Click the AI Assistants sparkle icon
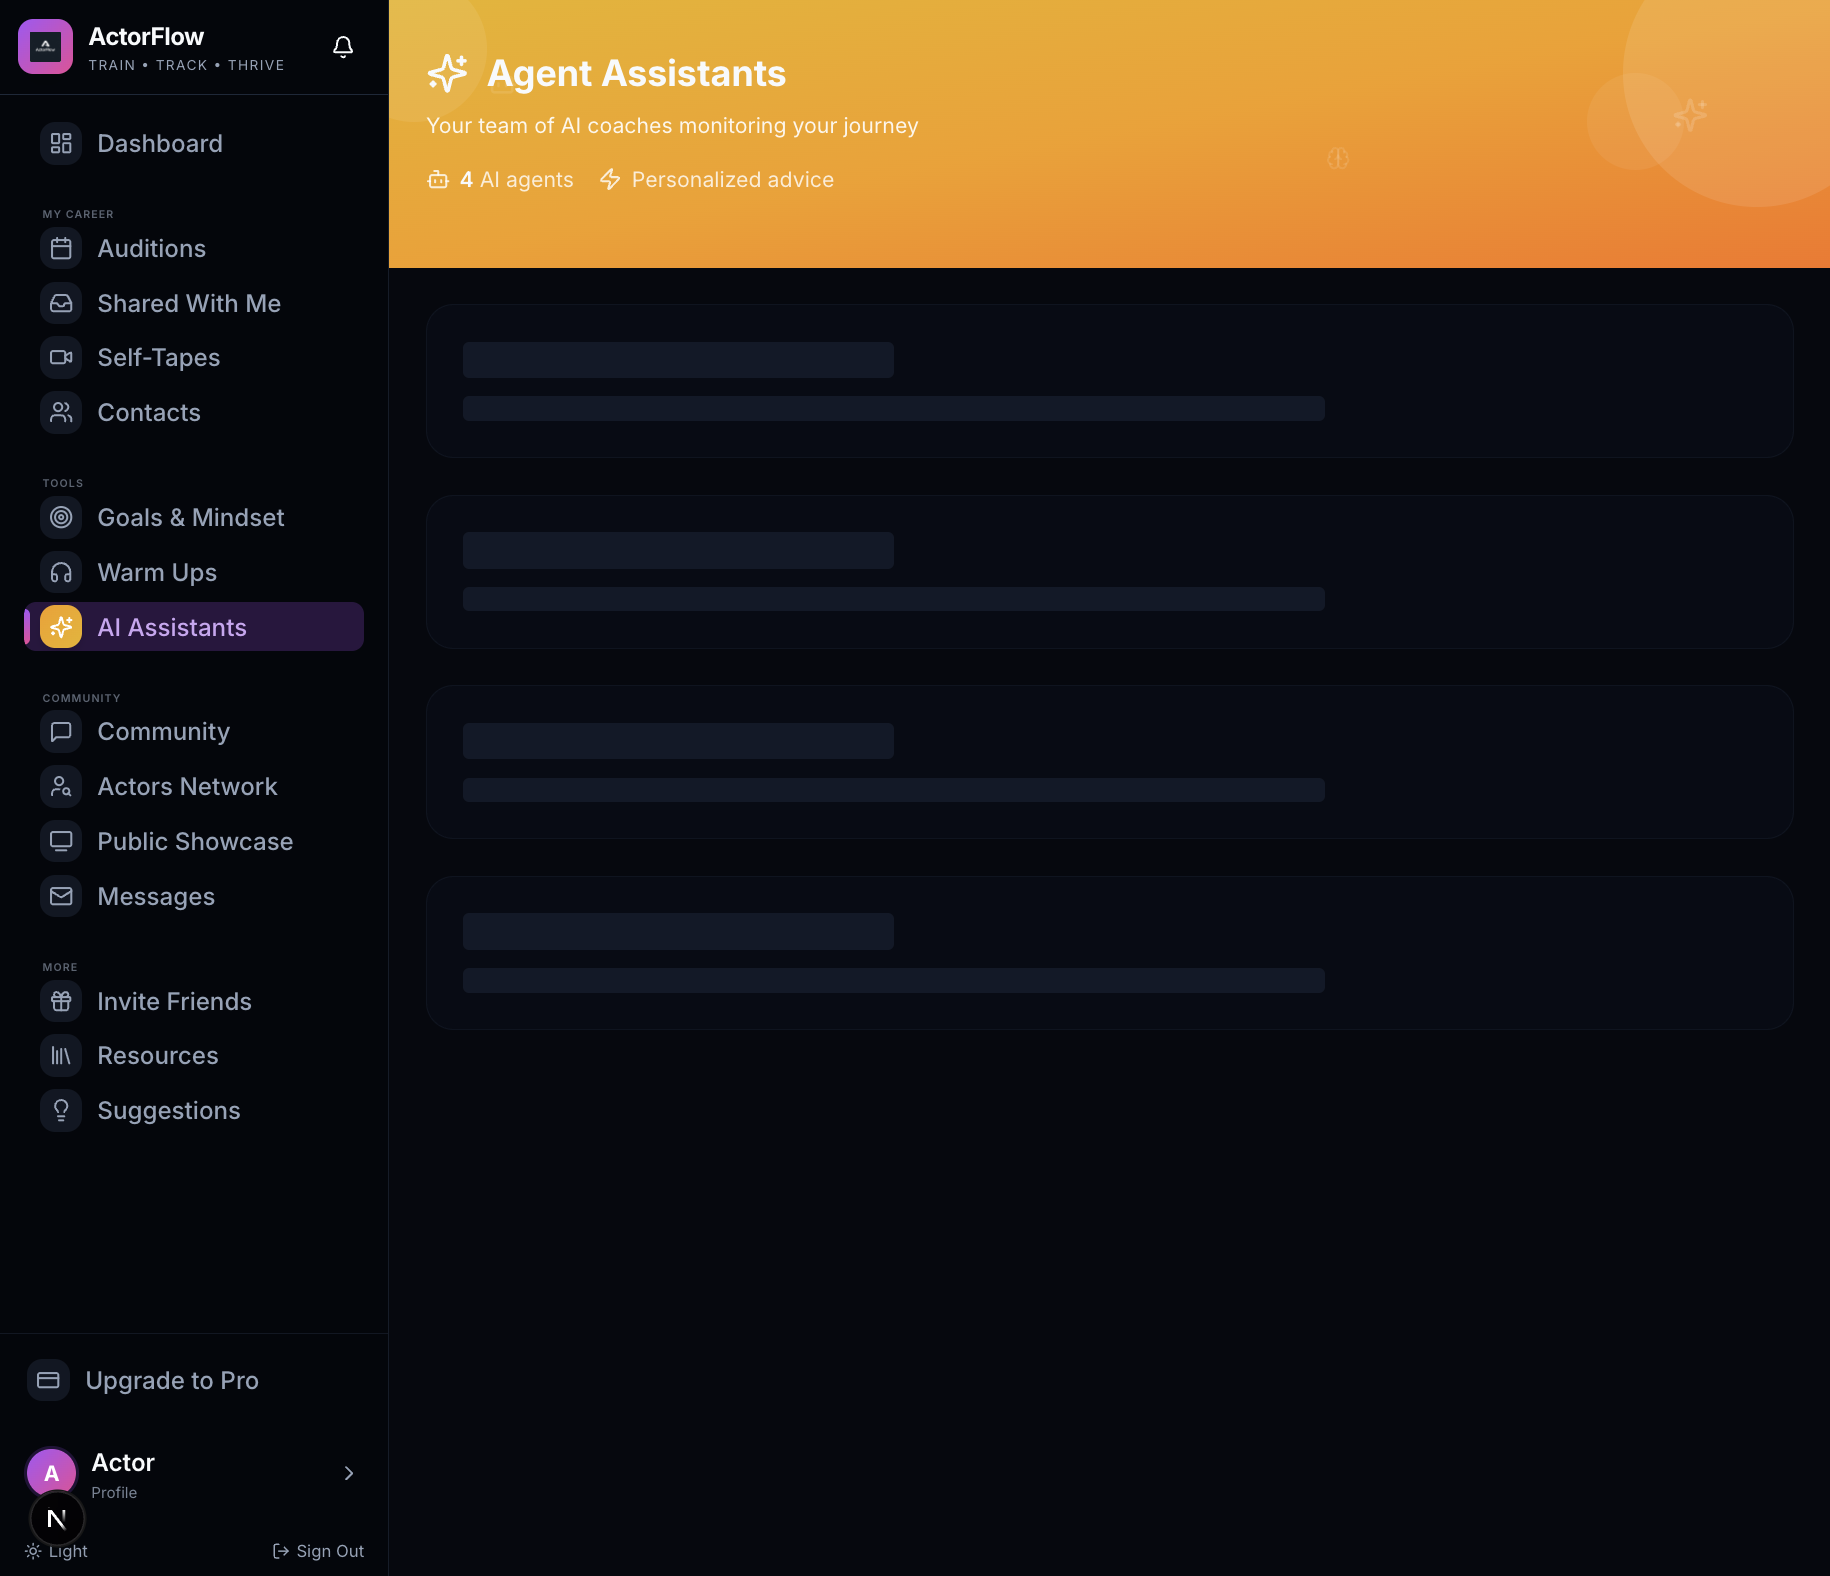 [61, 627]
